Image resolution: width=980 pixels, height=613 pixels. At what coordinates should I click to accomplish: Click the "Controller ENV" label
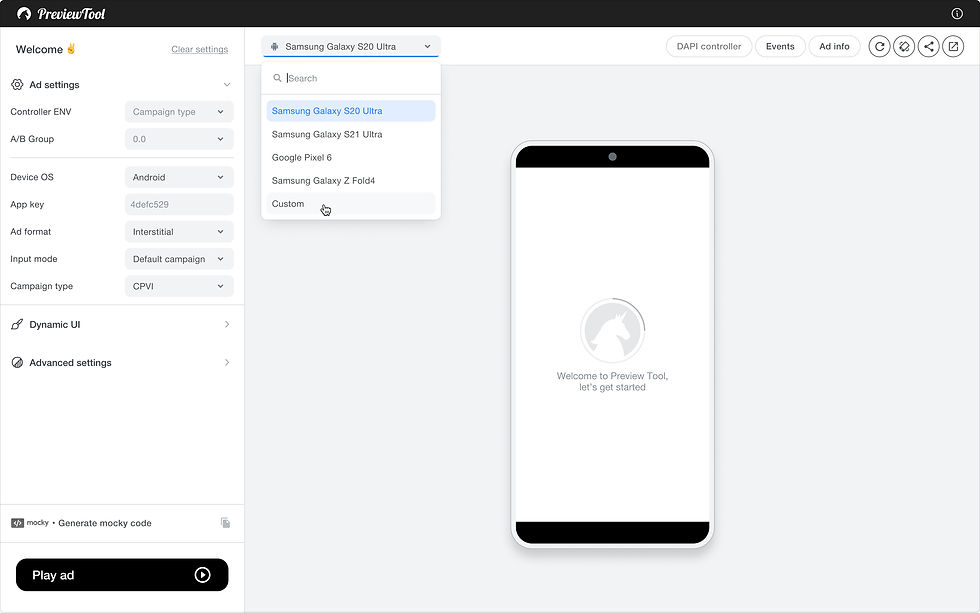41,112
